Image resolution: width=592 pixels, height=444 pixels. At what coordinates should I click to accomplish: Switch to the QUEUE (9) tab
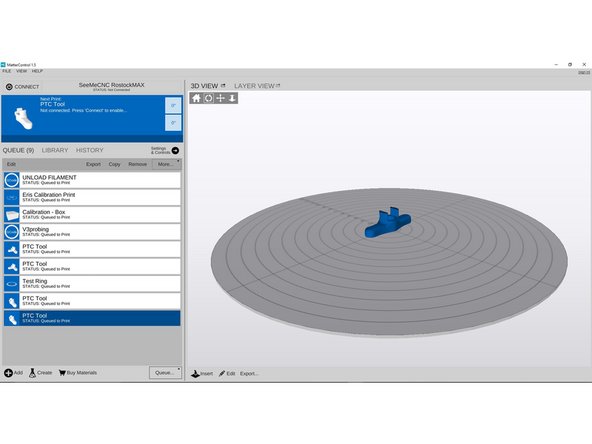18,150
